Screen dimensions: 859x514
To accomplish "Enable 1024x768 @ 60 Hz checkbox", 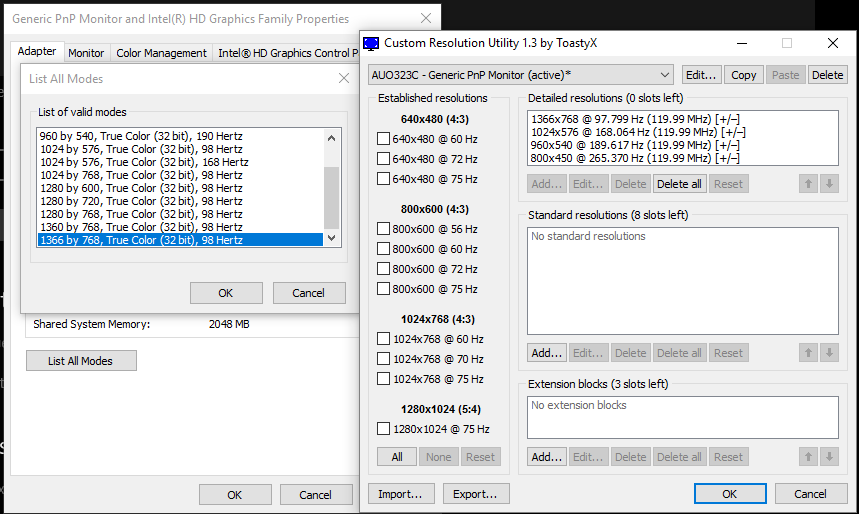I will tap(383, 339).
